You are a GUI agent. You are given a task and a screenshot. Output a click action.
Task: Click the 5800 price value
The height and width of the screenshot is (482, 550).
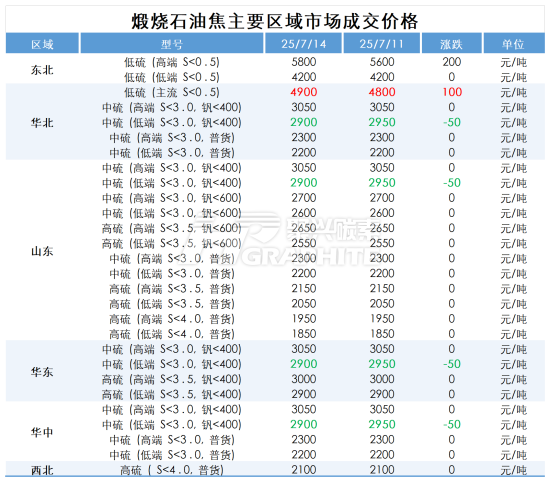click(x=304, y=62)
